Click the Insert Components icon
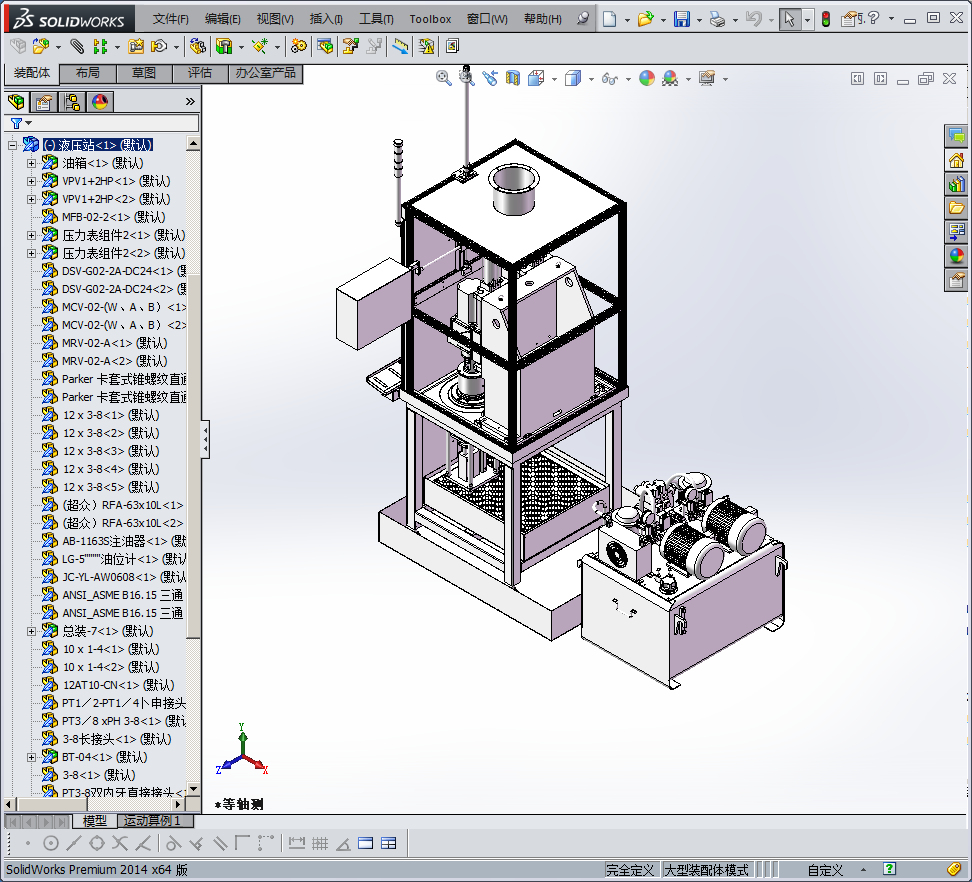The width and height of the screenshot is (972, 882). [42, 46]
